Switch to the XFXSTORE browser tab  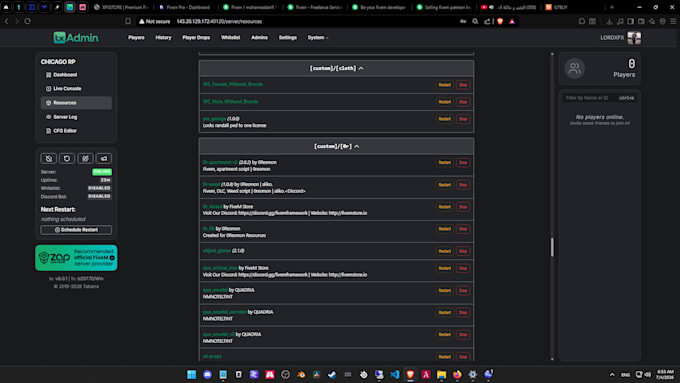pyautogui.click(x=121, y=7)
